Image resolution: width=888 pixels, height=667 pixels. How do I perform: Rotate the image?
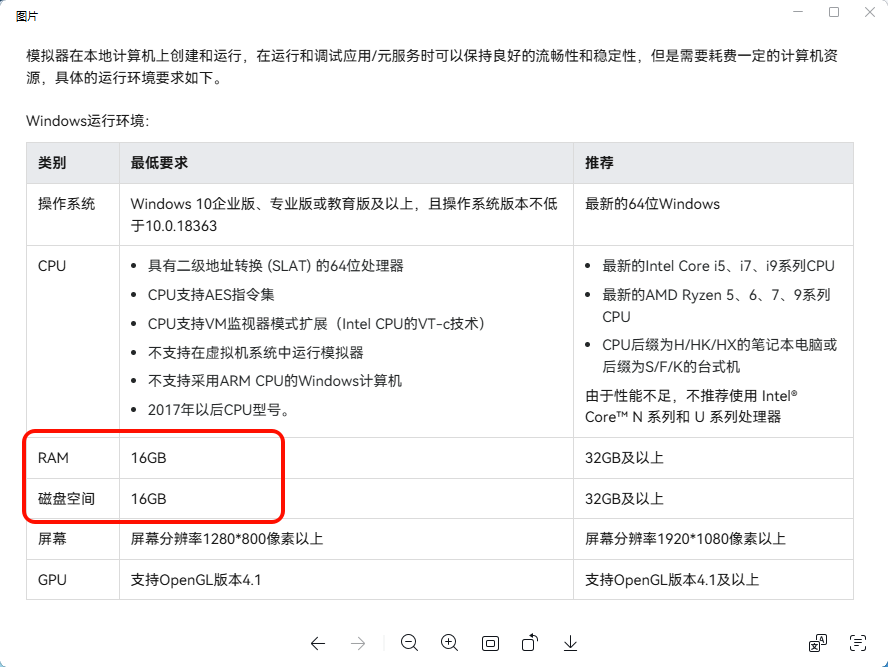pyautogui.click(x=530, y=643)
